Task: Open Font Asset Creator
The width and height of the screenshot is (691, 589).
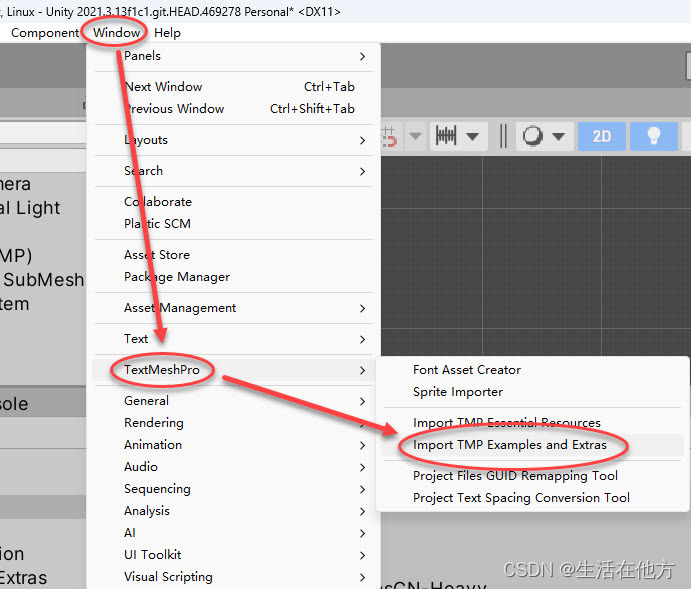Action: click(532, 370)
